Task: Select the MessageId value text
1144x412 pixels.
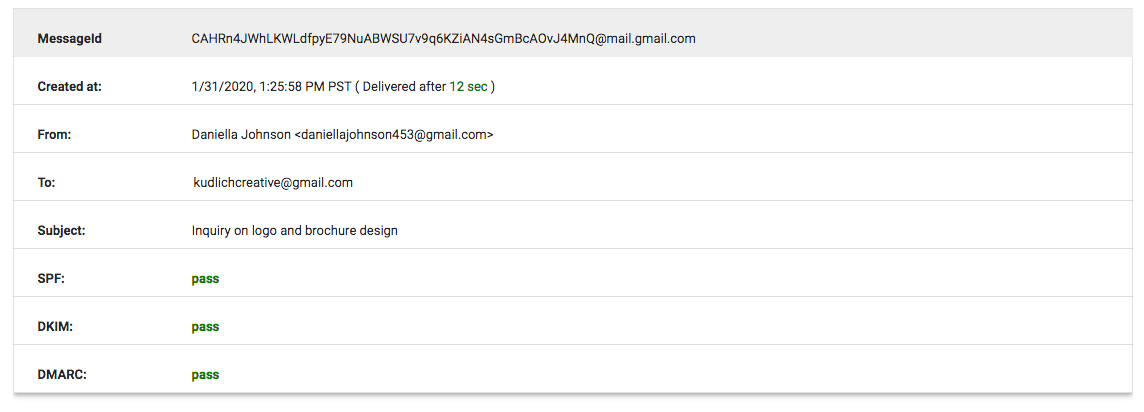Action: [x=444, y=39]
